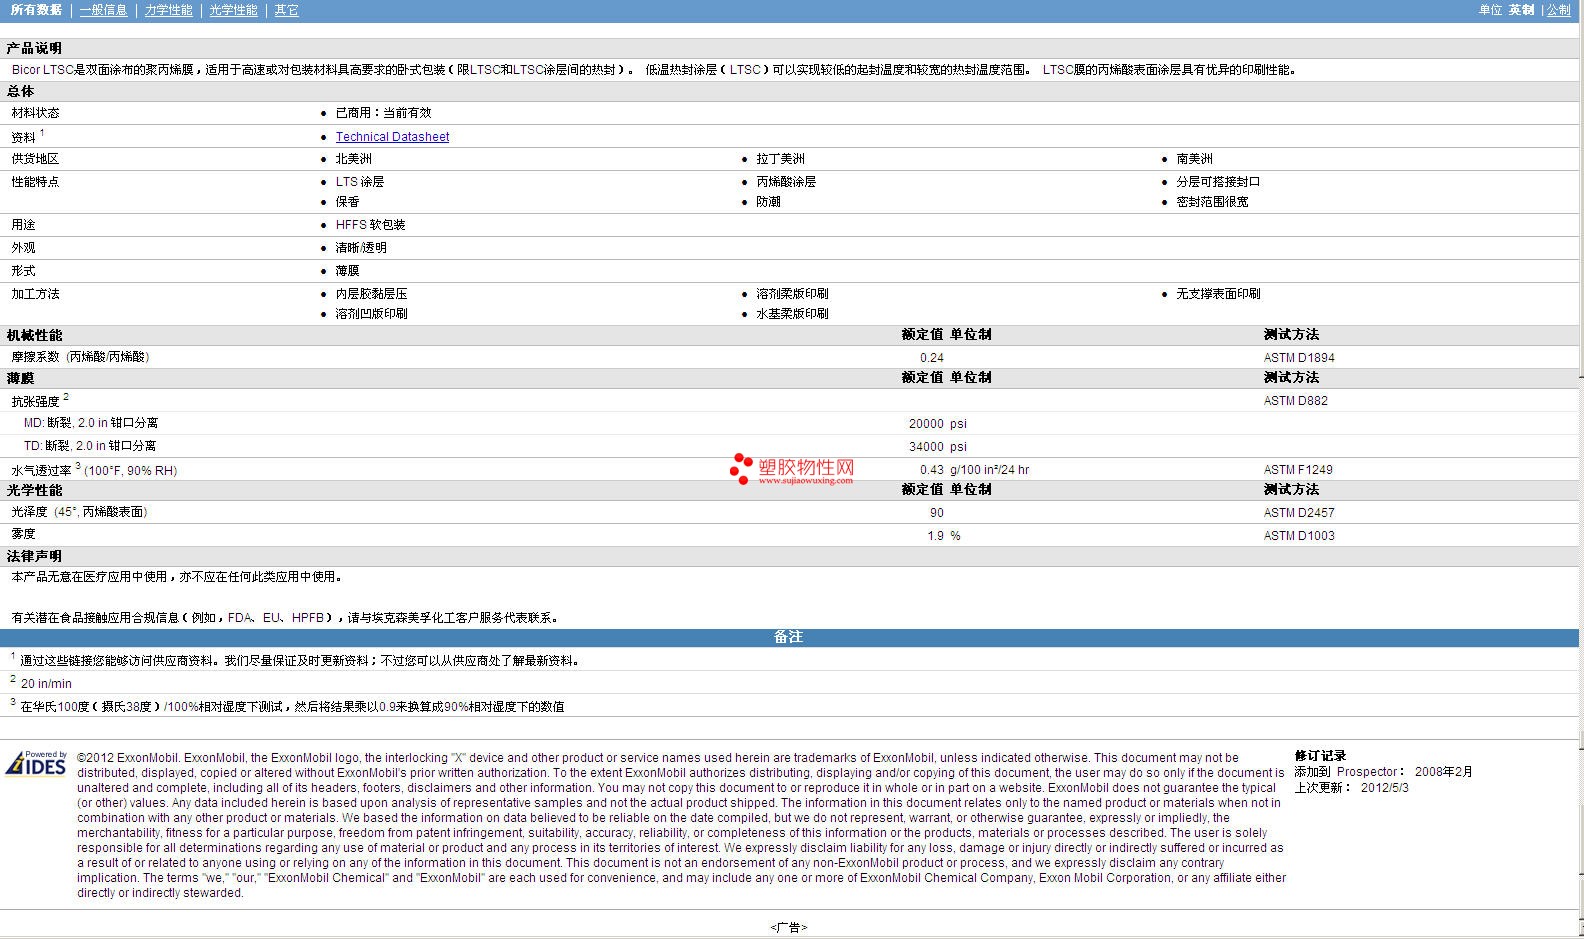Screen dimensions: 1584x939
Task: Click the 0.43 water vapor transmission value
Action: click(x=932, y=470)
